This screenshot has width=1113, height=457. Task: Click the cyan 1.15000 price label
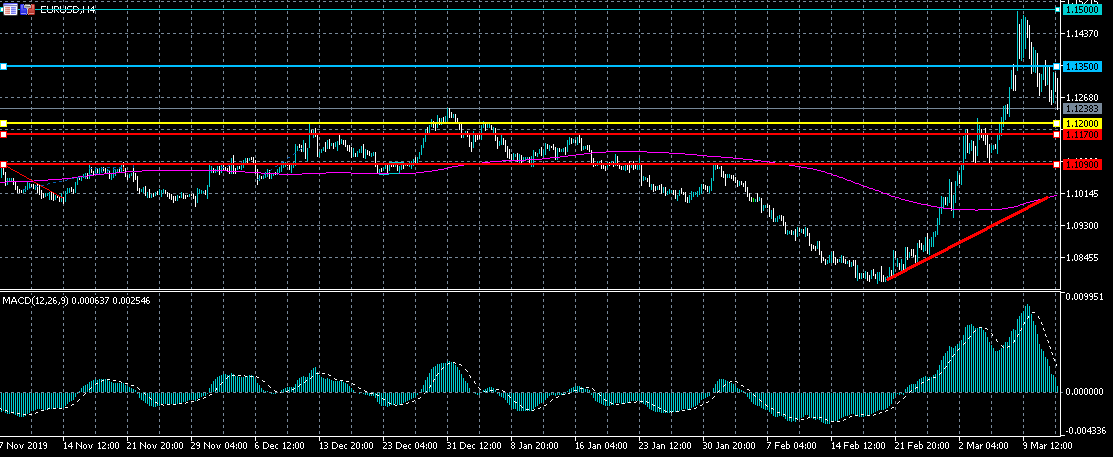pos(1082,9)
